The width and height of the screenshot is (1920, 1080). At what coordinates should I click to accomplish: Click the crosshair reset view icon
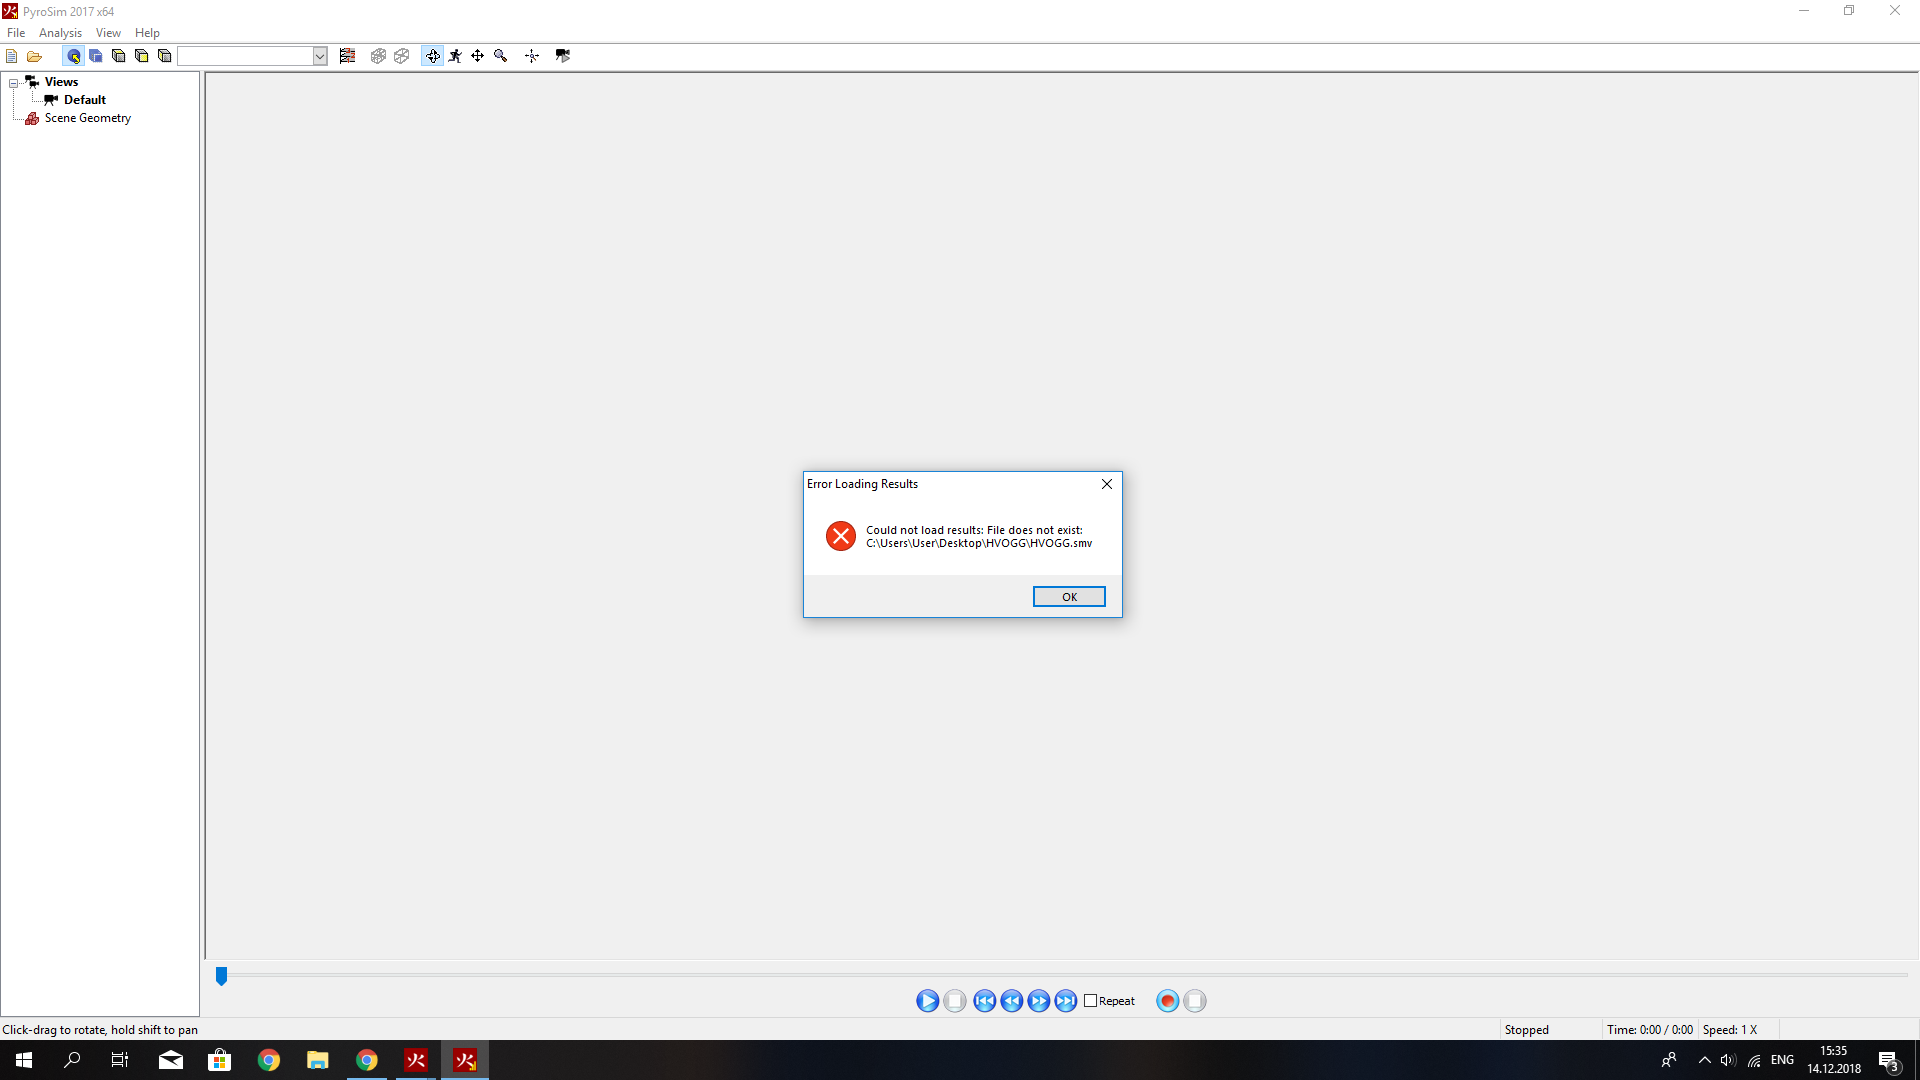click(532, 56)
